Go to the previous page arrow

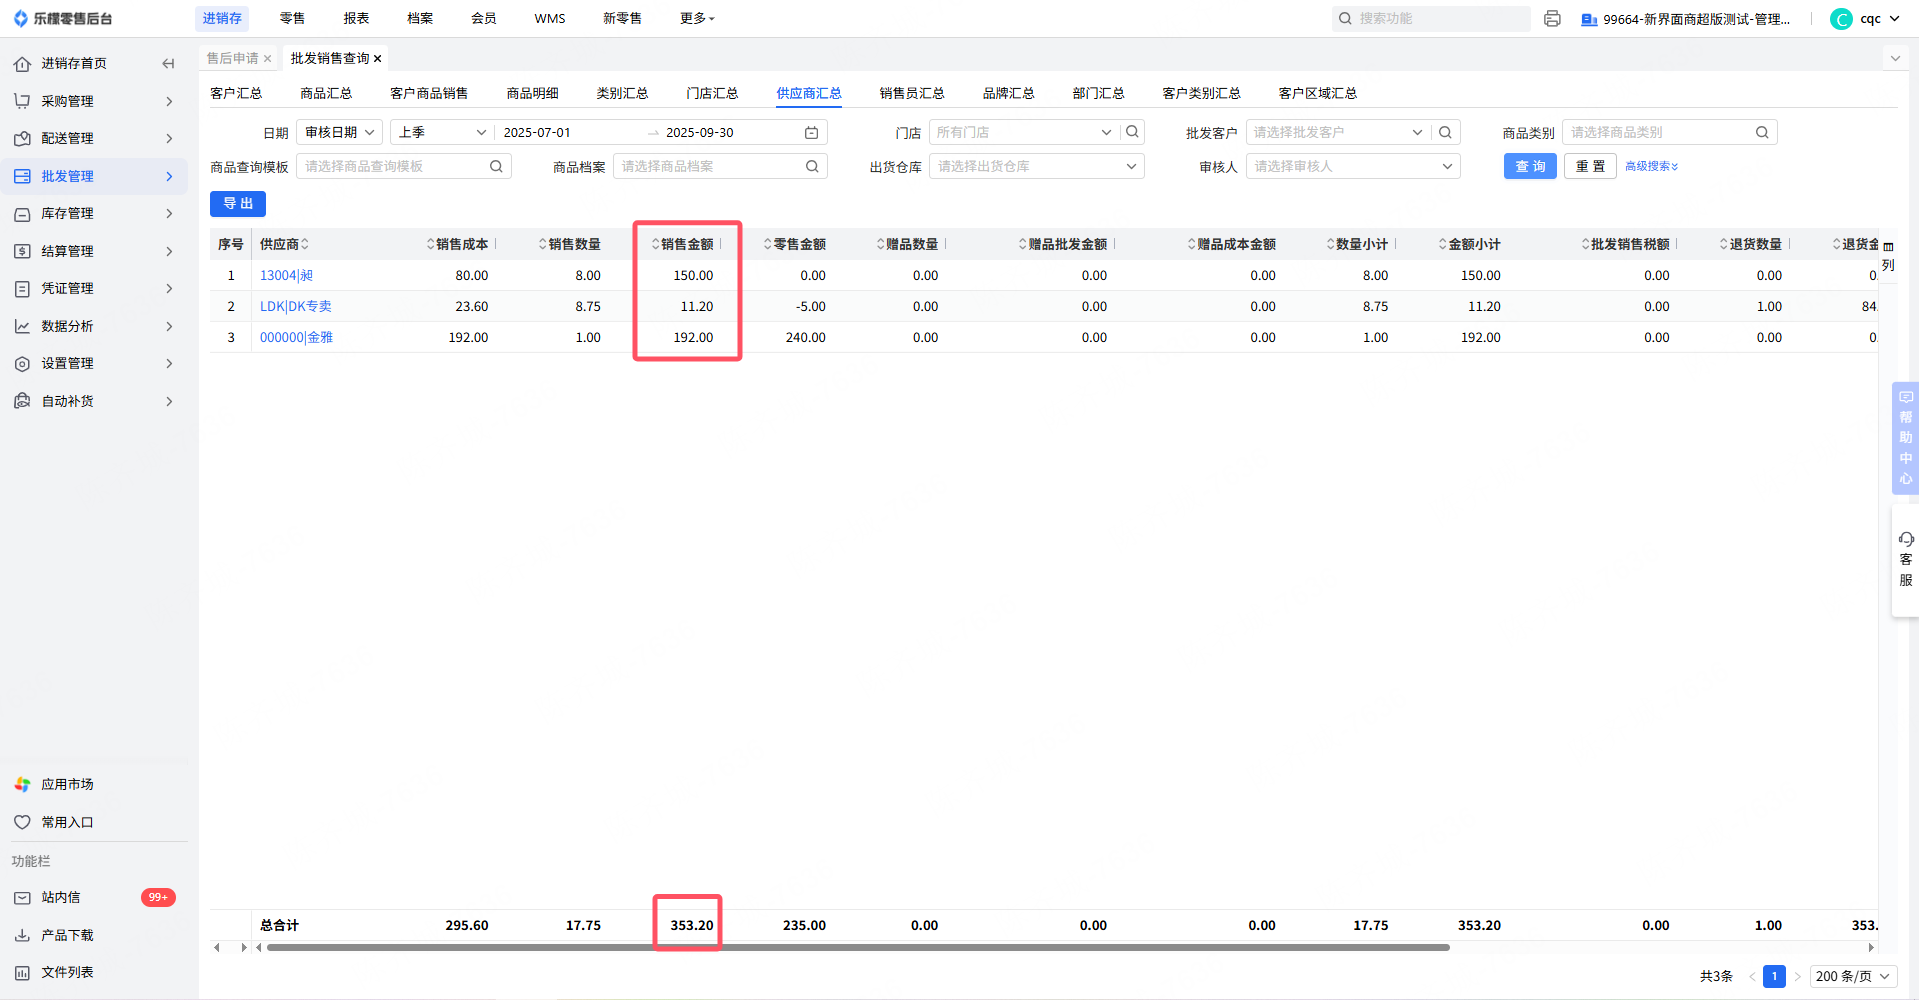tap(1751, 976)
